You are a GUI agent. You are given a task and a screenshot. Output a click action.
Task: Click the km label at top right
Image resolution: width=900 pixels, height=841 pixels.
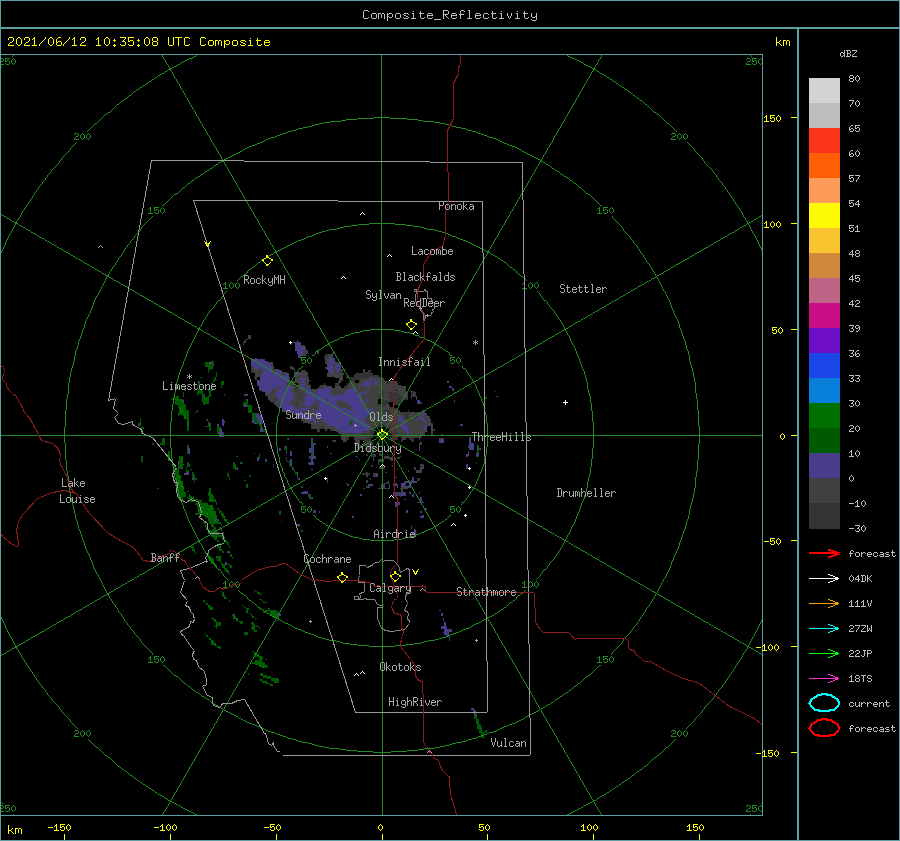pos(782,42)
